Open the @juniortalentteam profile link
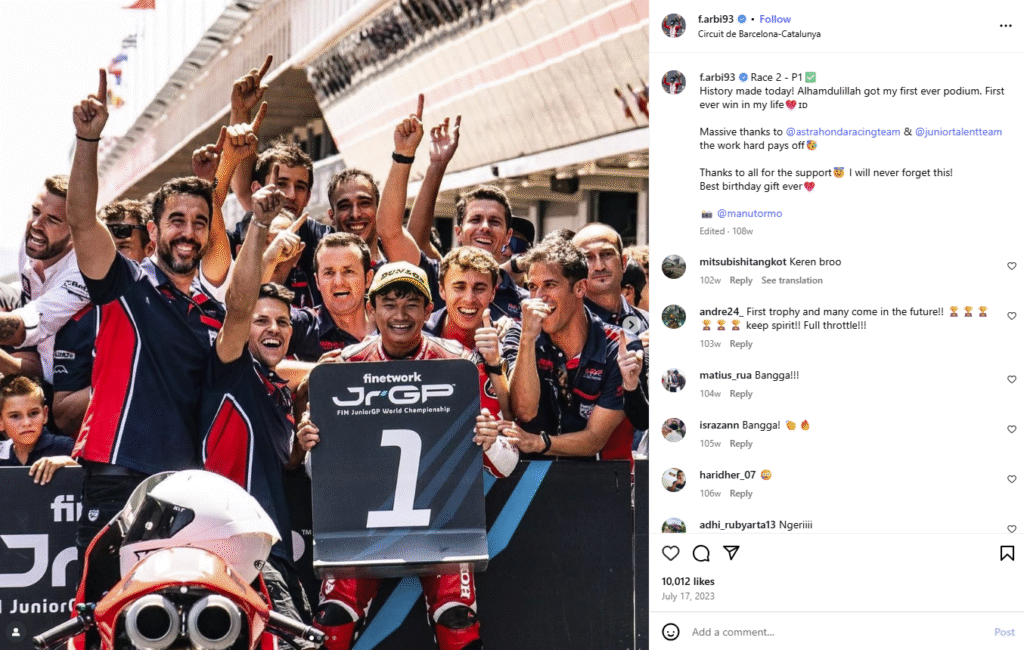1024x650 pixels. point(958,131)
